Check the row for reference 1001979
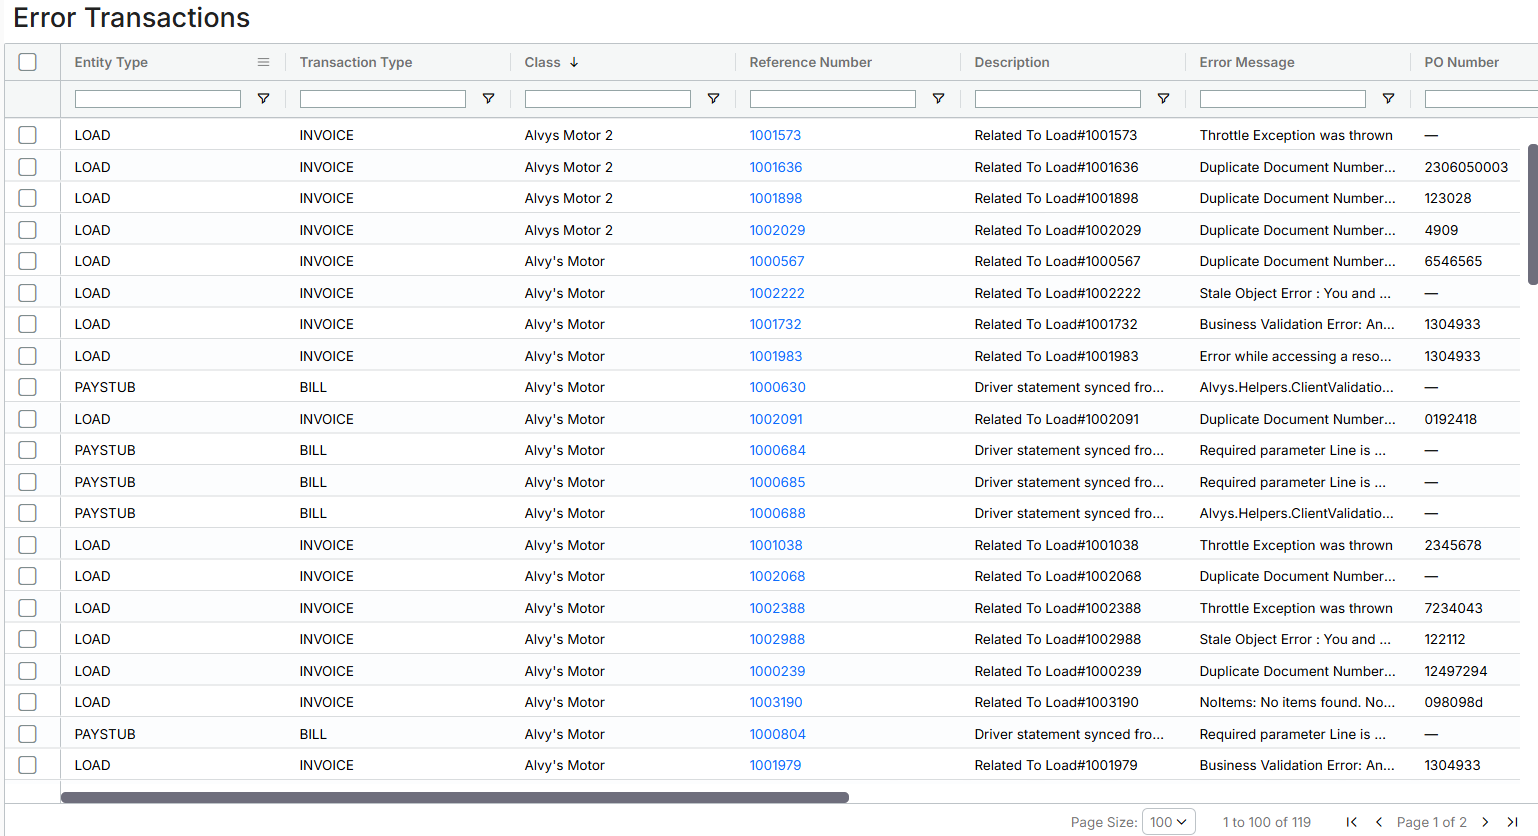Image resolution: width=1538 pixels, height=836 pixels. [28, 765]
